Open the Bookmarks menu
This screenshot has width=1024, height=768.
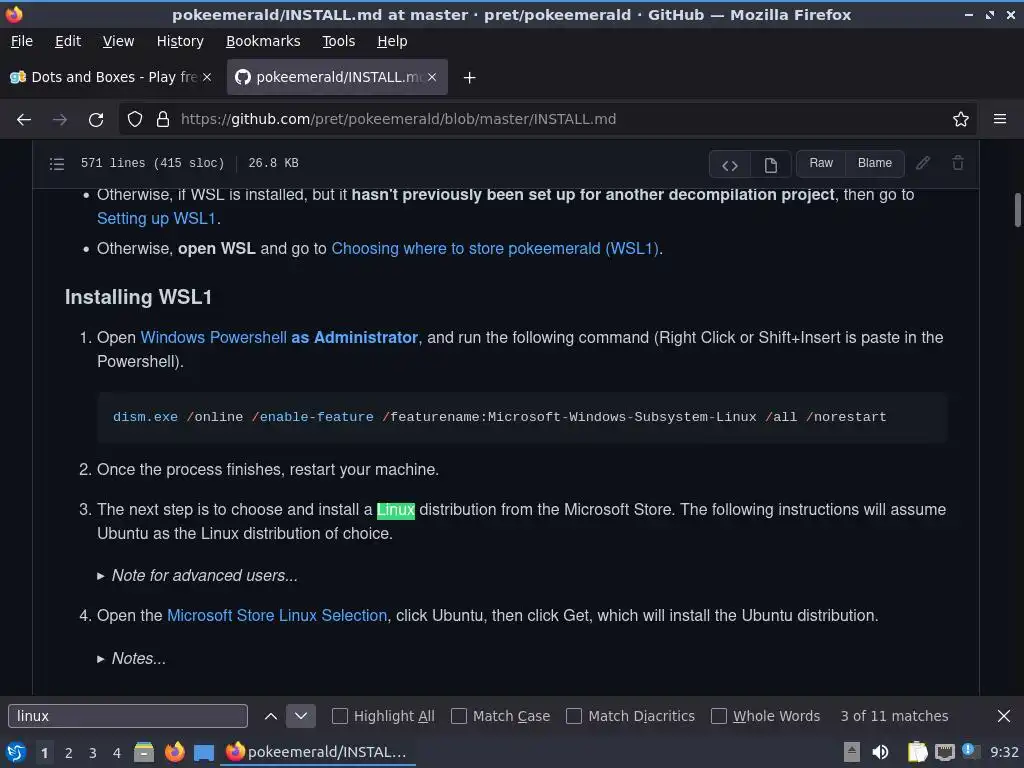[263, 41]
